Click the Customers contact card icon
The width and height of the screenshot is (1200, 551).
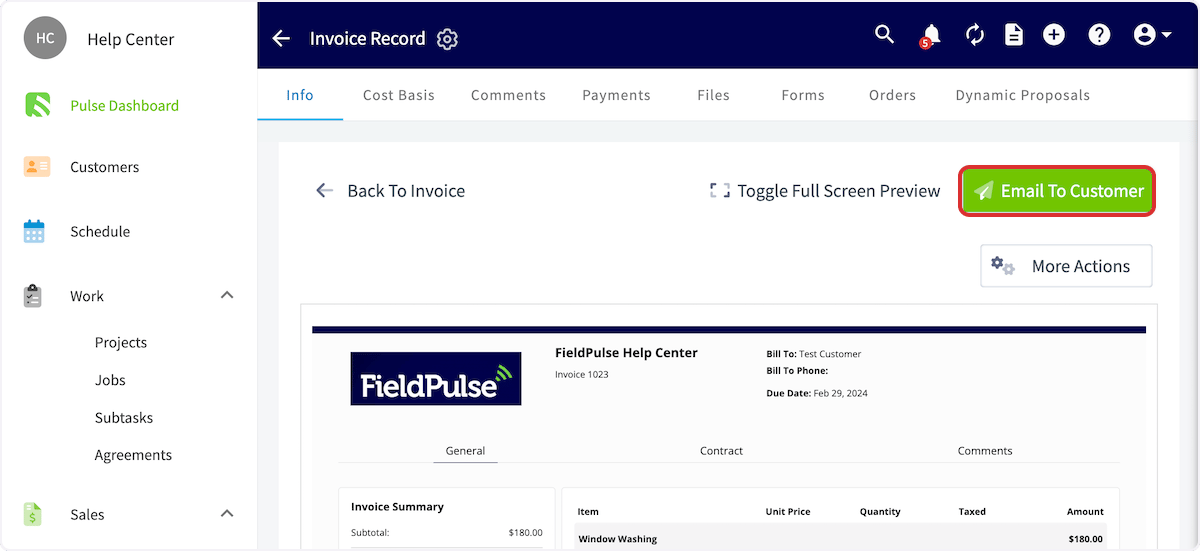point(36,167)
